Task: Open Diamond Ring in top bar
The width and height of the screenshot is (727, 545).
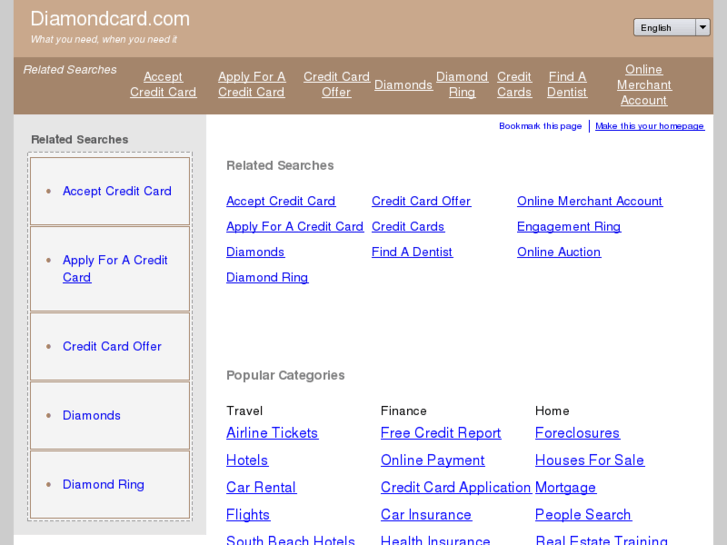Action: pos(462,84)
